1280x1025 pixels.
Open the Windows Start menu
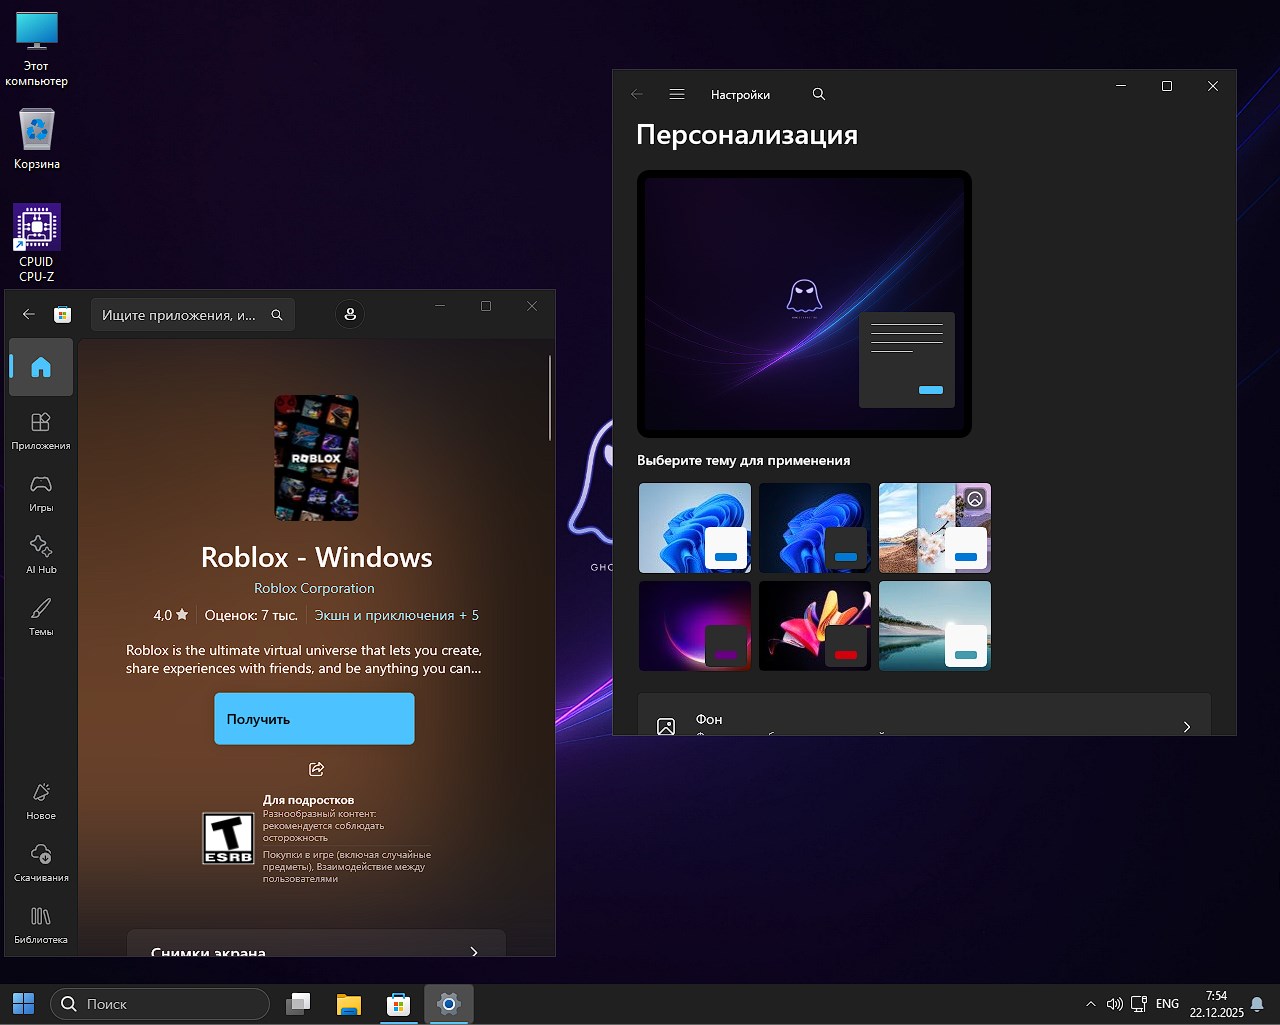pyautogui.click(x=23, y=1003)
